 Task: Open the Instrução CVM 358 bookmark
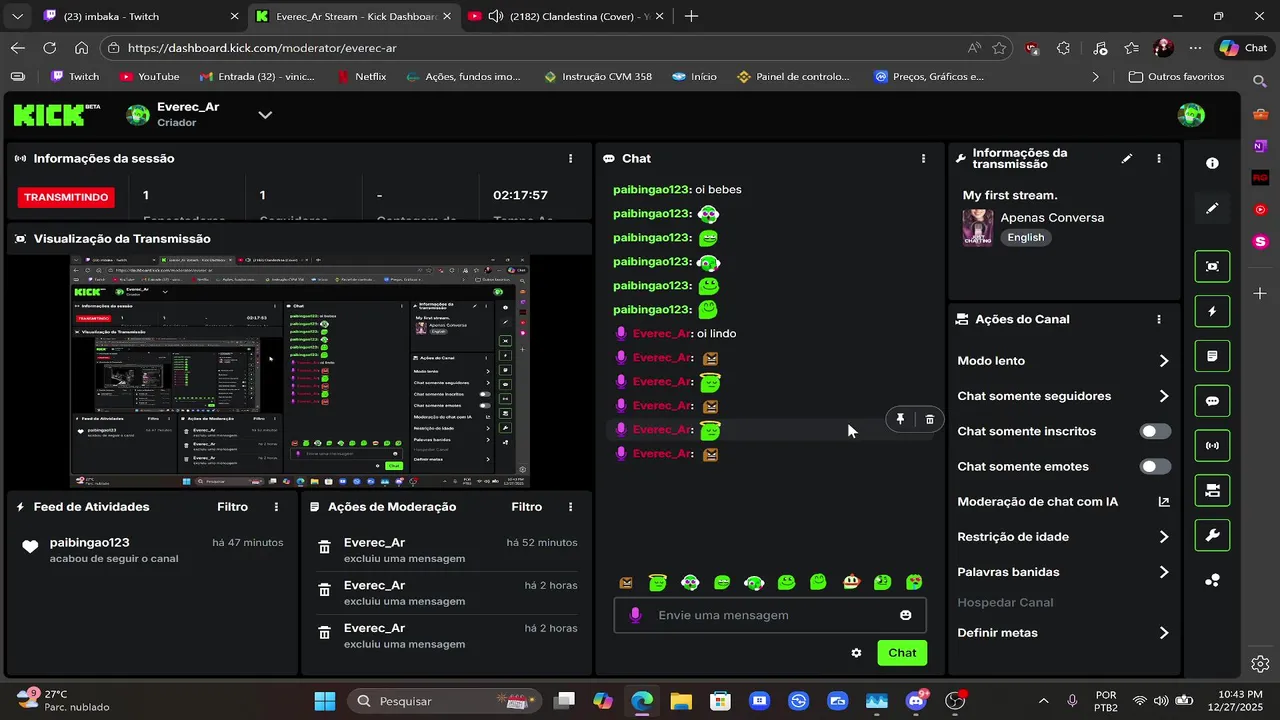pos(597,76)
